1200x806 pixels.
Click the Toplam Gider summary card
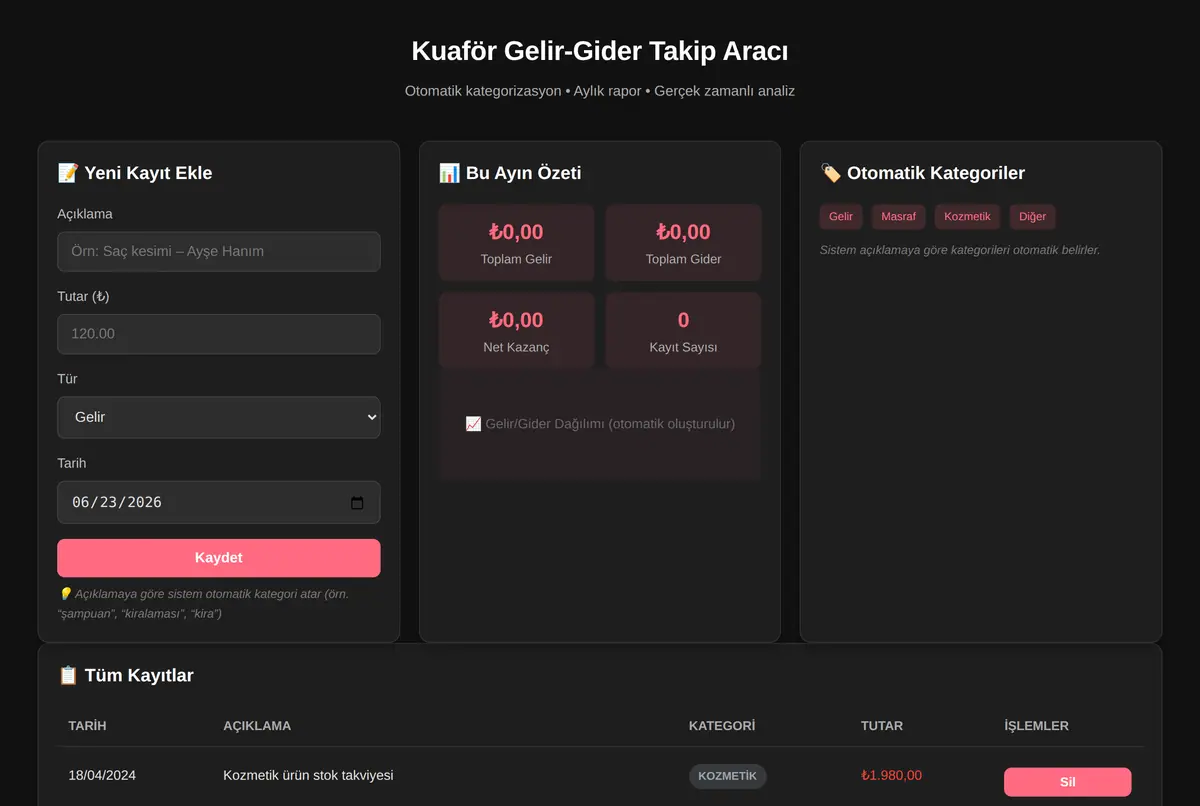pos(683,243)
